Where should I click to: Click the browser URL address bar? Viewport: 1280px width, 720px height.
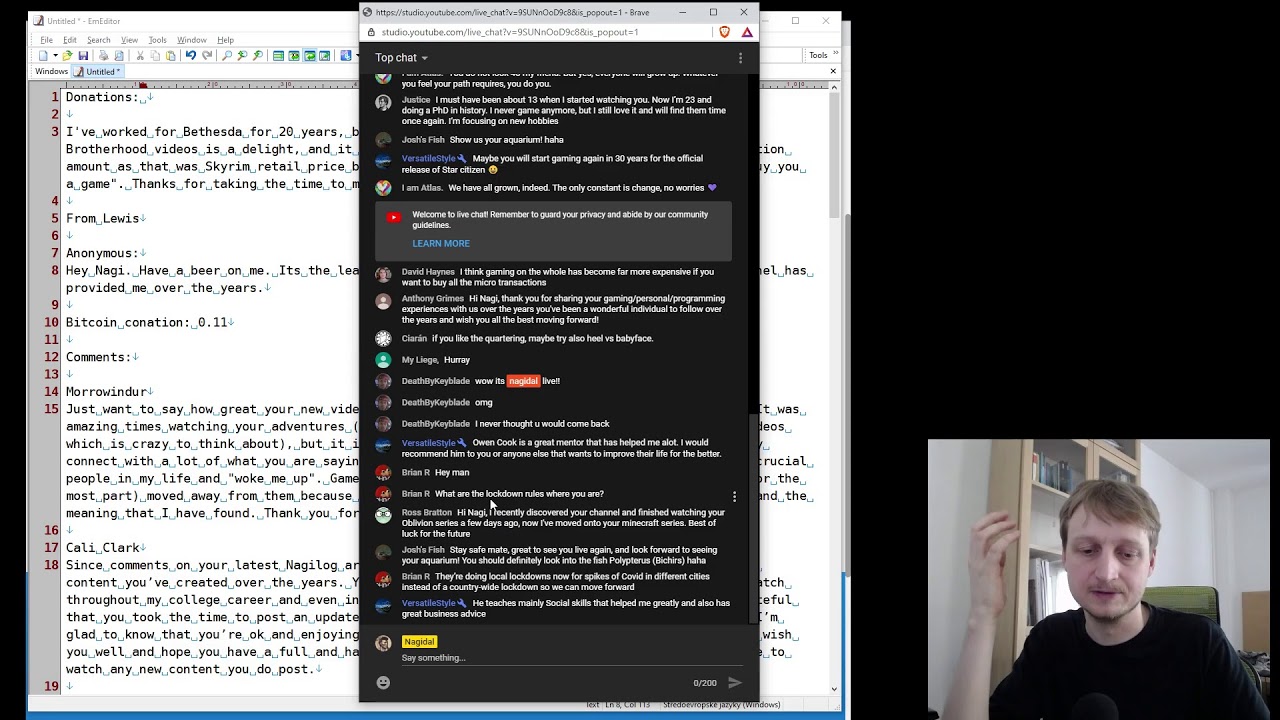point(540,32)
